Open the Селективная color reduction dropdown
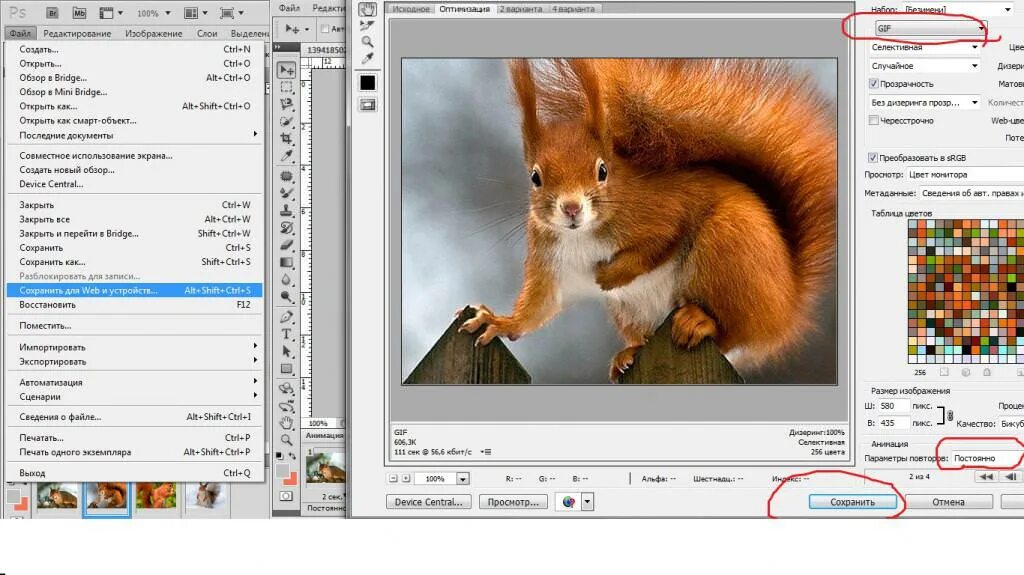This screenshot has height=575, width=1024. click(x=923, y=47)
